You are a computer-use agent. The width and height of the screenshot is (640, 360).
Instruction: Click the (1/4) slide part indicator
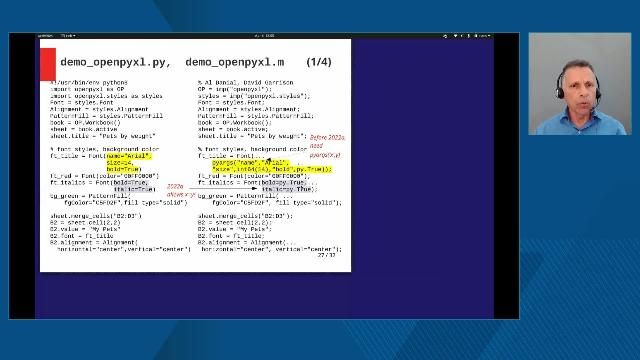[x=319, y=62]
